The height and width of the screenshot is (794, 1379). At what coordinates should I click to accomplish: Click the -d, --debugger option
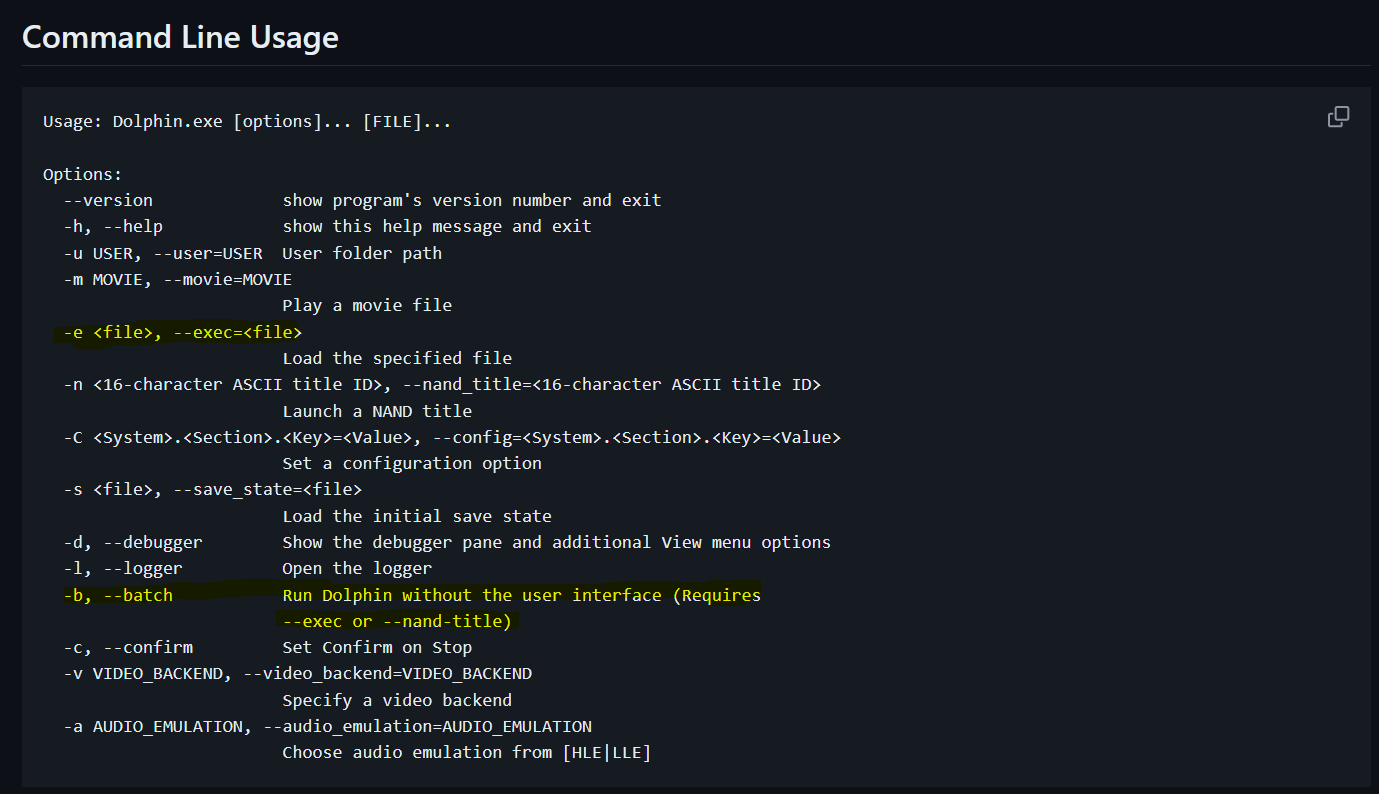[133, 542]
